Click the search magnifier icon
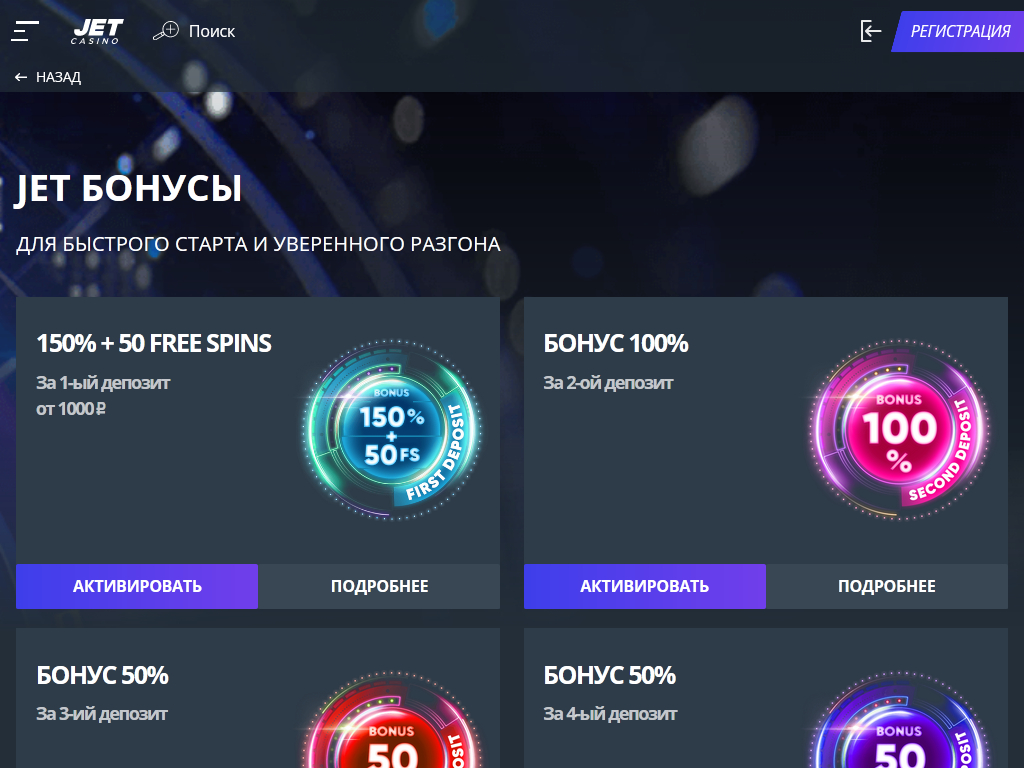 [166, 31]
